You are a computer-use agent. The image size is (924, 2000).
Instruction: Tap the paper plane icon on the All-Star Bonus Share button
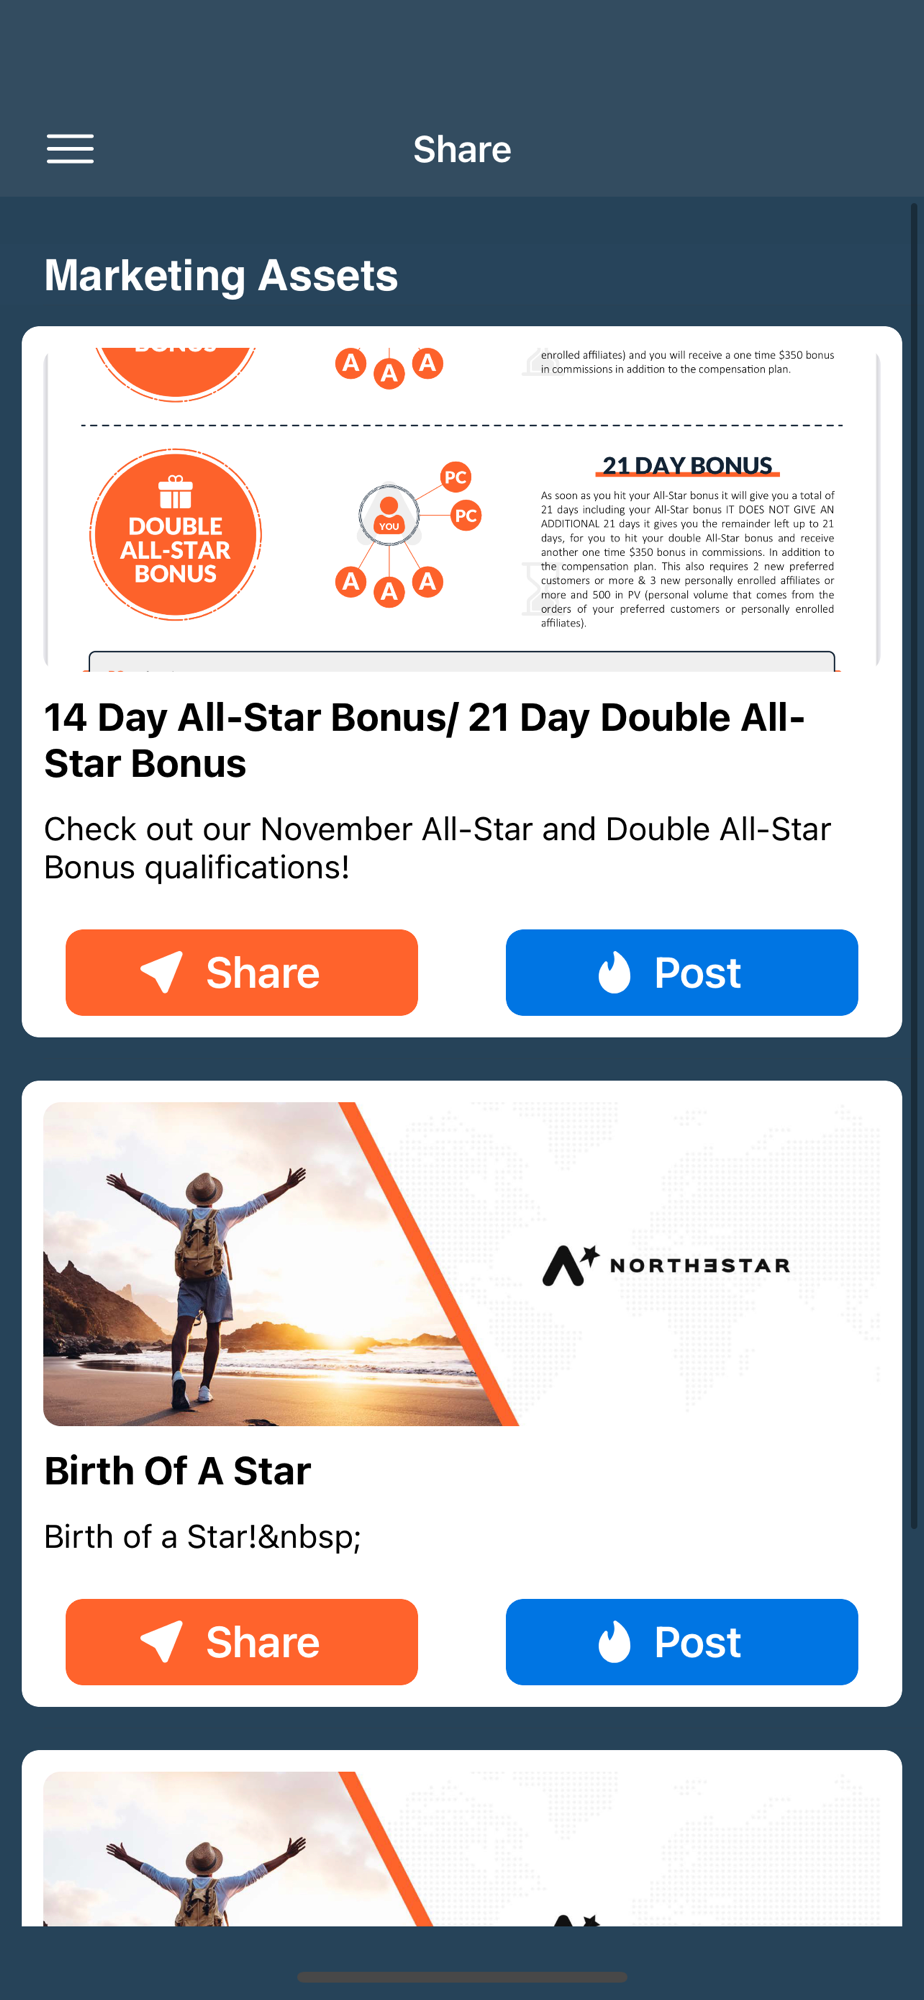[161, 972]
